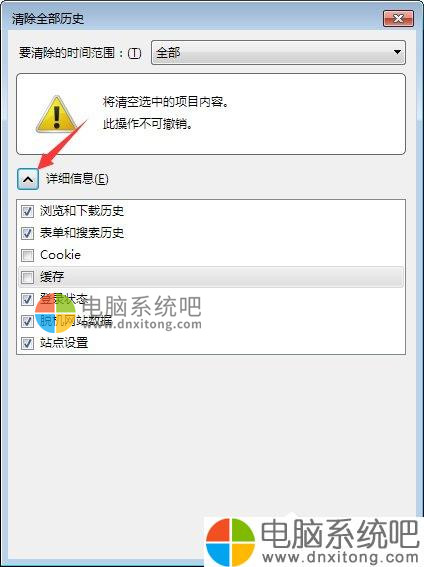
Task: Click the yellow warning triangle icon
Action: (56, 114)
